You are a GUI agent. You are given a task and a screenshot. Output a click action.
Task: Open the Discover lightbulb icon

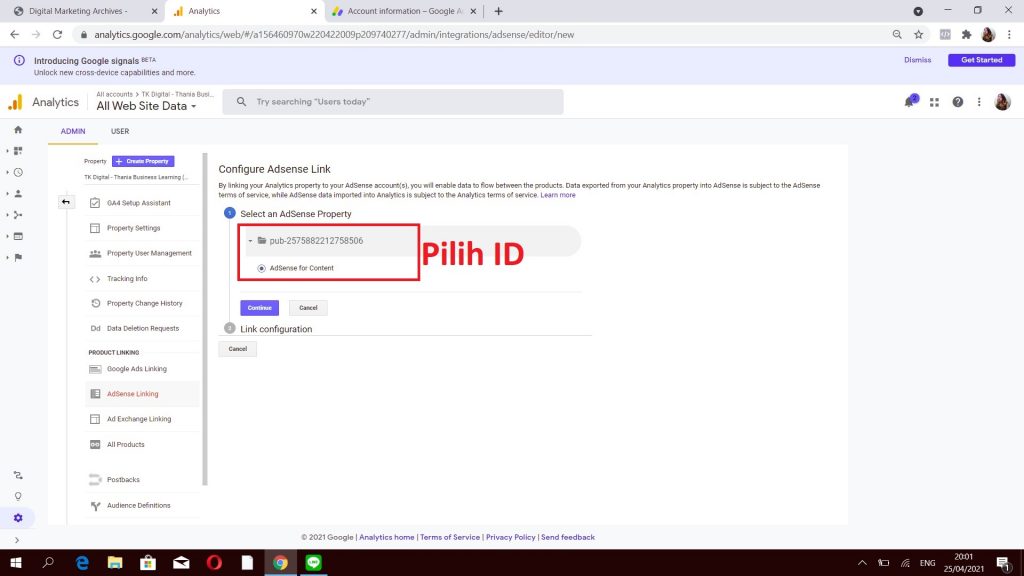click(17, 496)
